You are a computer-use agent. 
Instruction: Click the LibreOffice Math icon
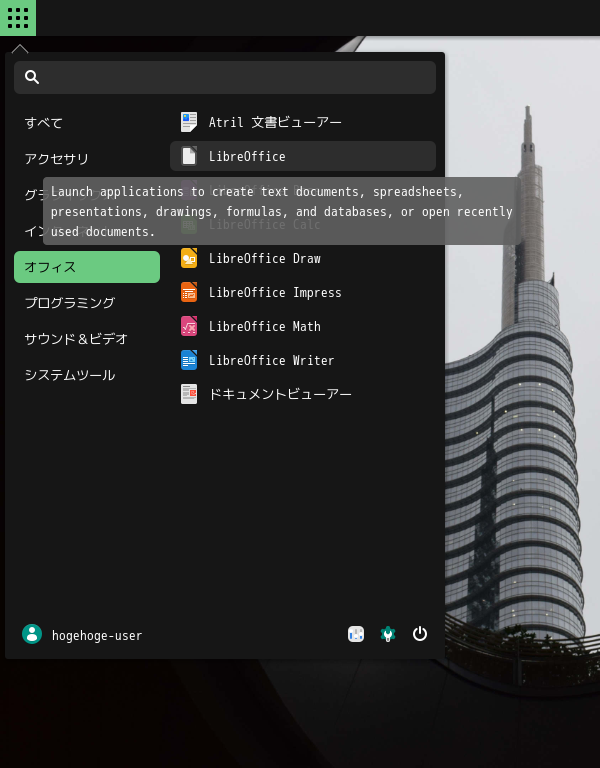[x=189, y=326]
